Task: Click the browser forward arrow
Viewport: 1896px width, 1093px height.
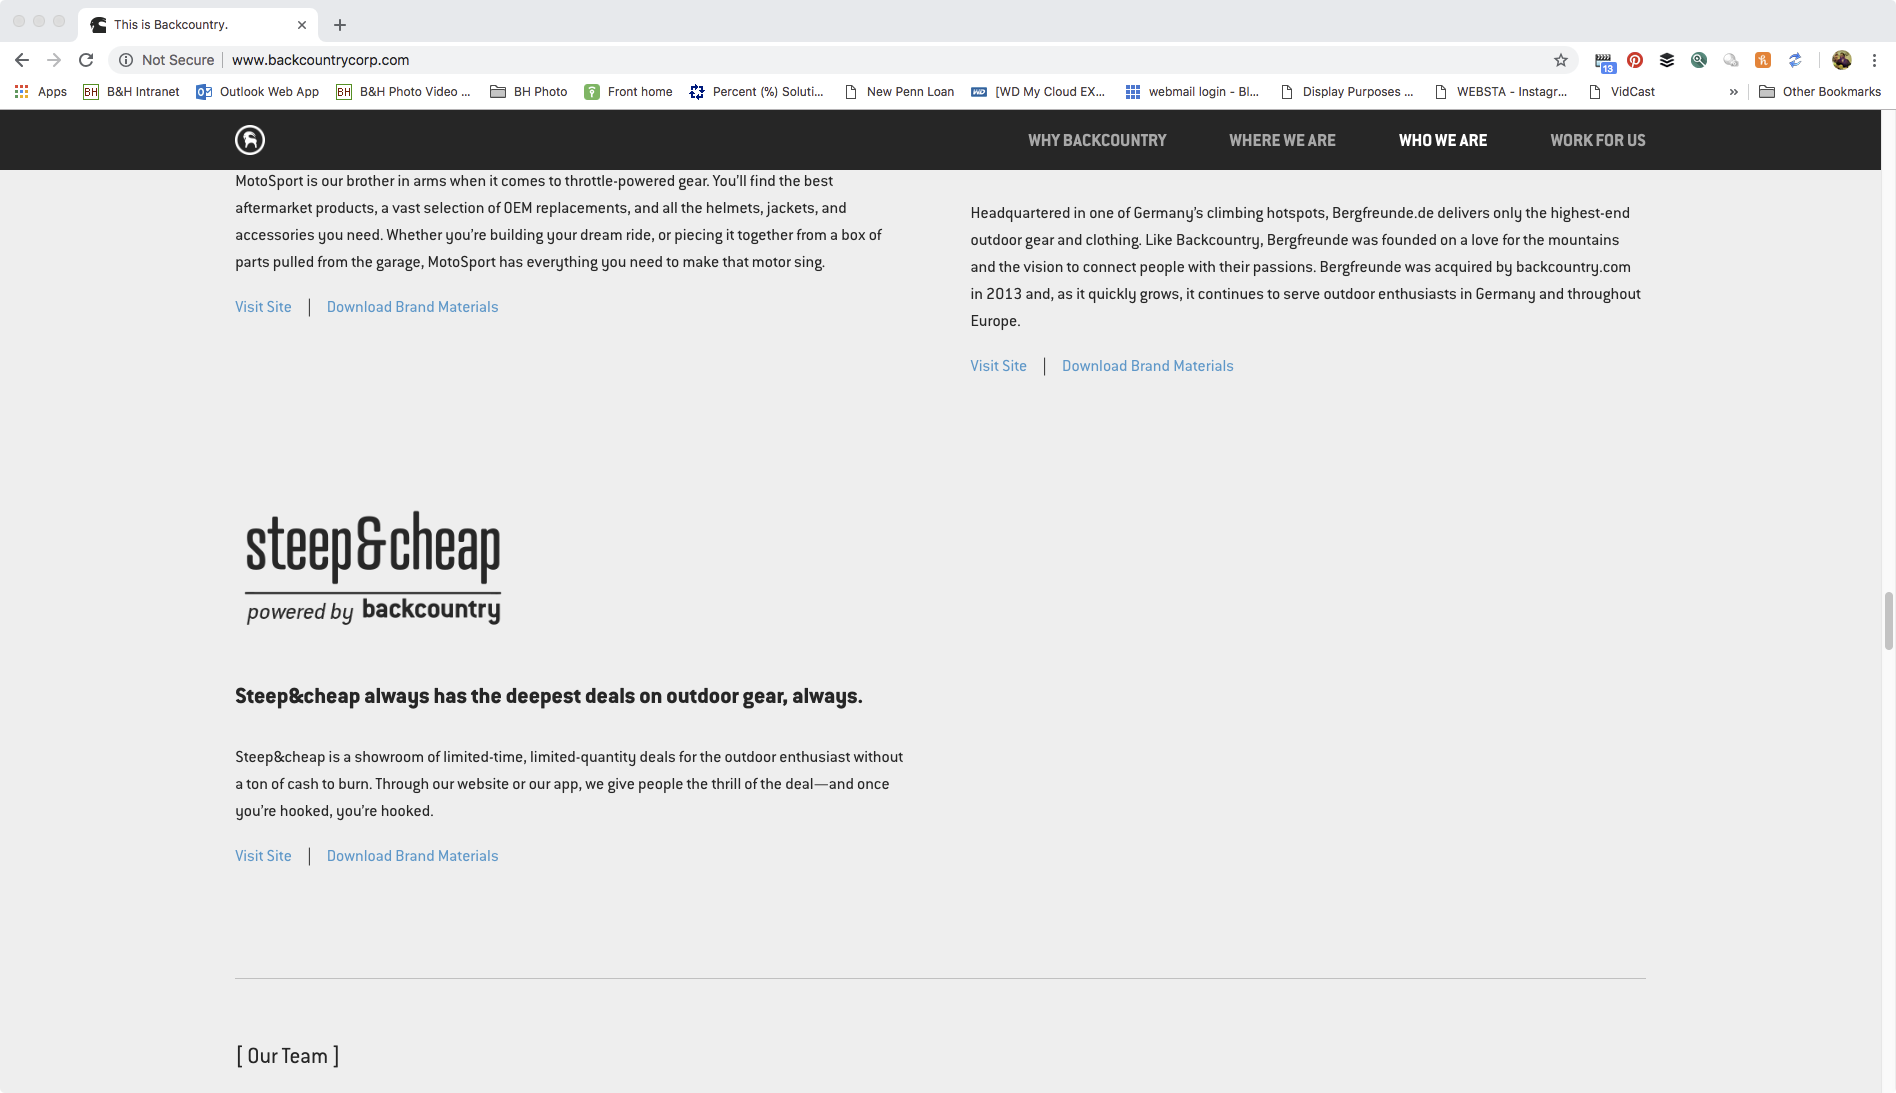Action: 54,60
